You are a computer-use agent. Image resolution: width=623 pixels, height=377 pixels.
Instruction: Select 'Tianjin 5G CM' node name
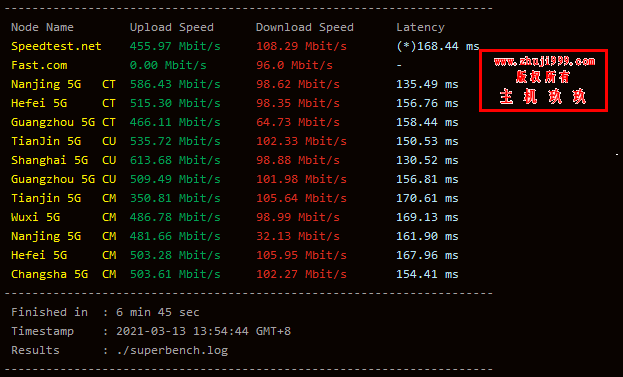(x=63, y=198)
